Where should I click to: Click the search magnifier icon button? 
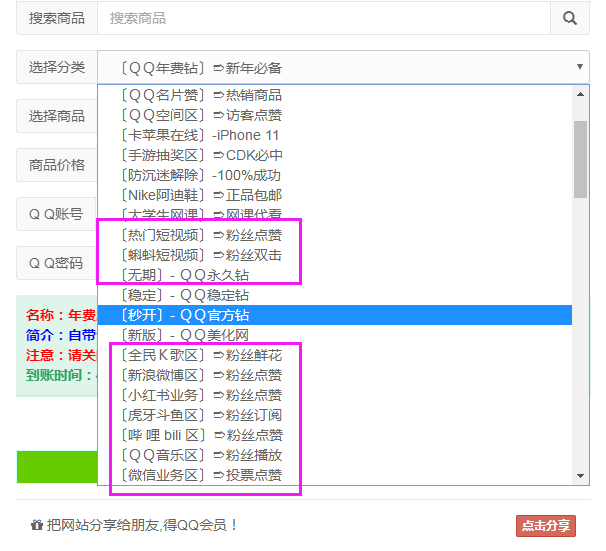coord(570,18)
